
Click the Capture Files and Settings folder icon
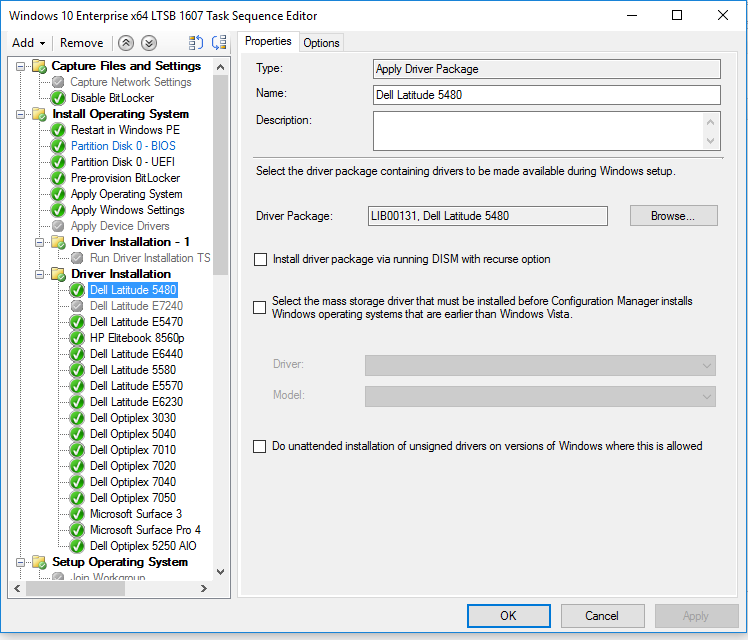pos(39,66)
